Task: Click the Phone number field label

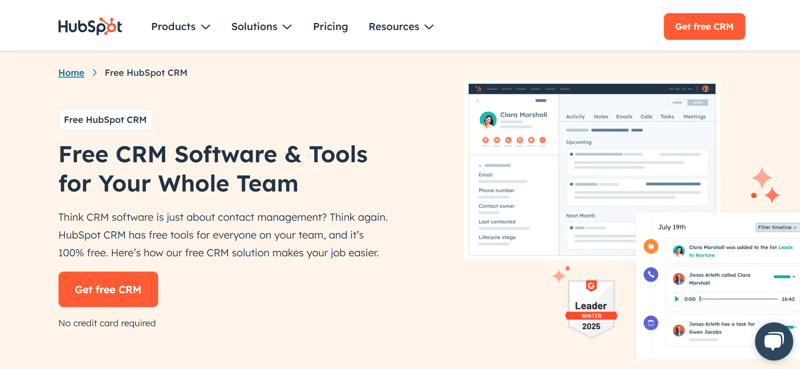Action: click(x=496, y=190)
